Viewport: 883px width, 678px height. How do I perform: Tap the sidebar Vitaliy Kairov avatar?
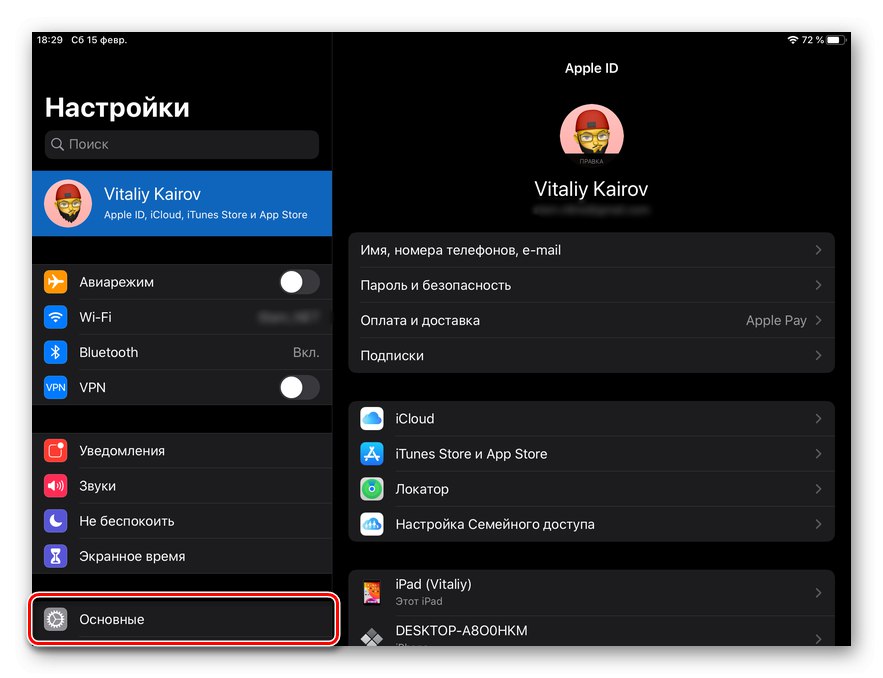click(68, 203)
